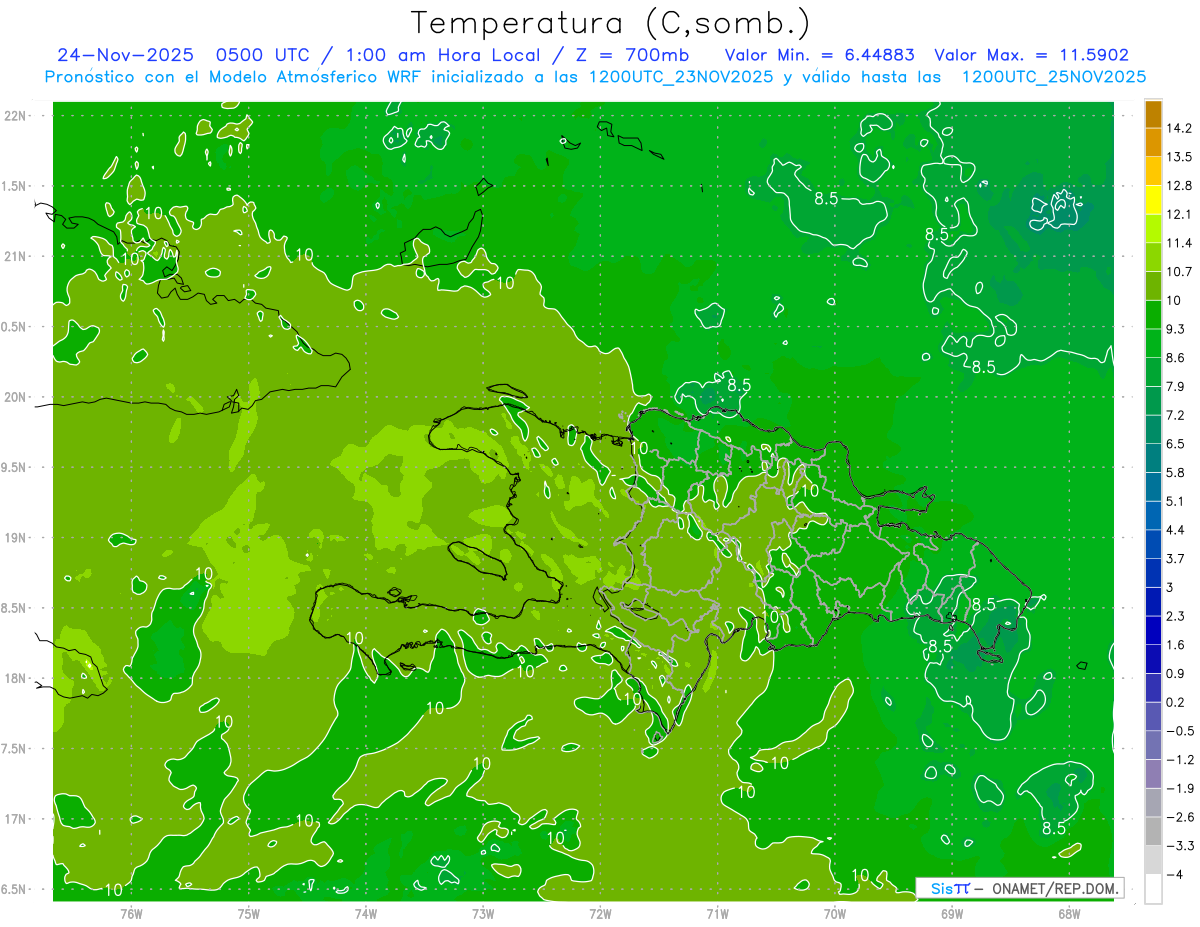Click the 21N latitude axis label
The height and width of the screenshot is (927, 1200).
pyautogui.click(x=15, y=256)
